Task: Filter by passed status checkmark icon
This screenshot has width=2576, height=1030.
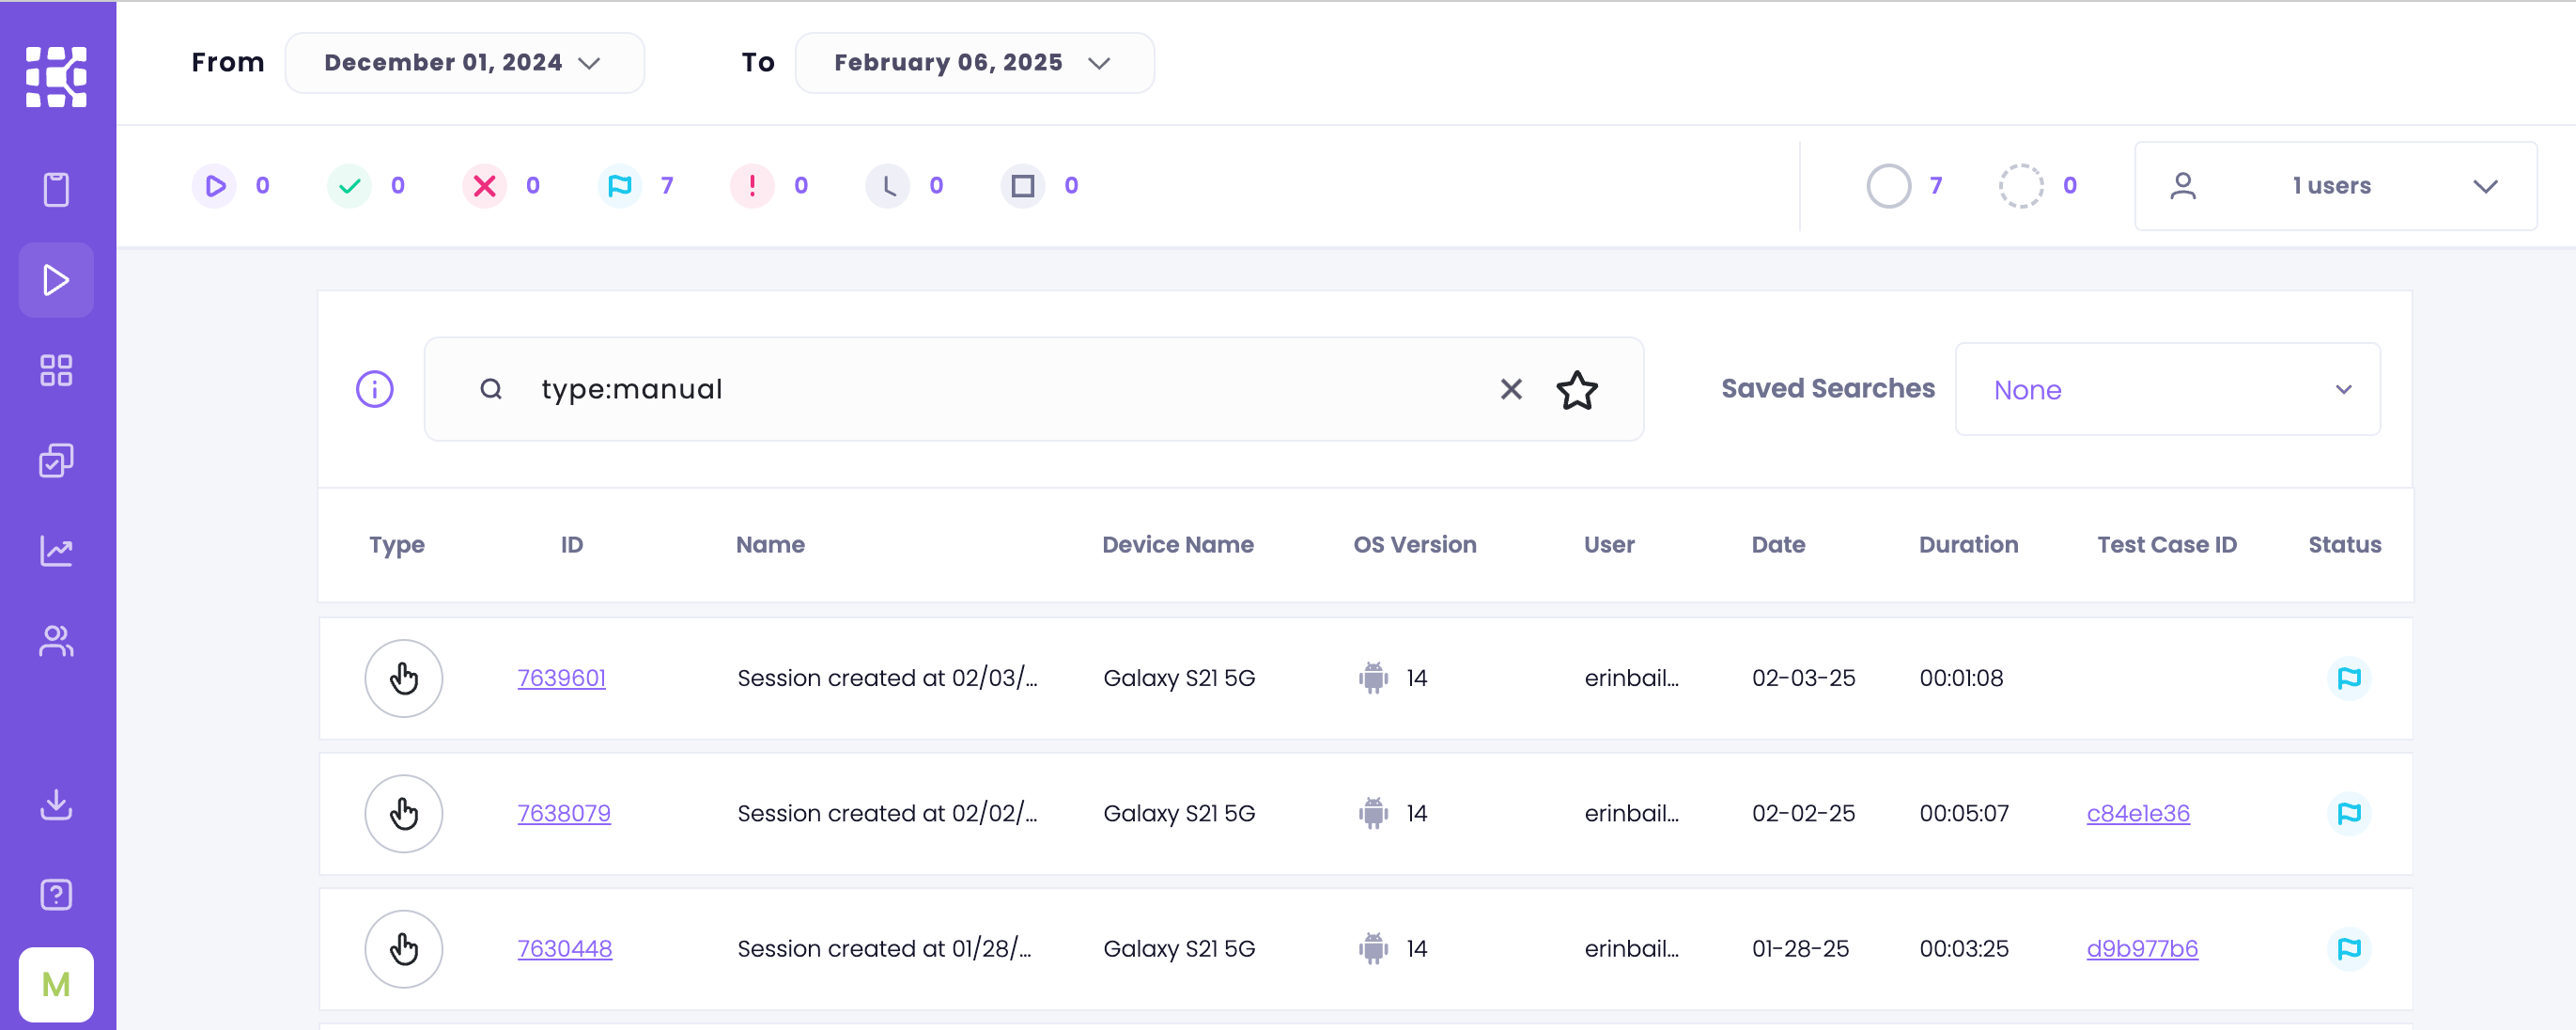Action: pyautogui.click(x=349, y=186)
